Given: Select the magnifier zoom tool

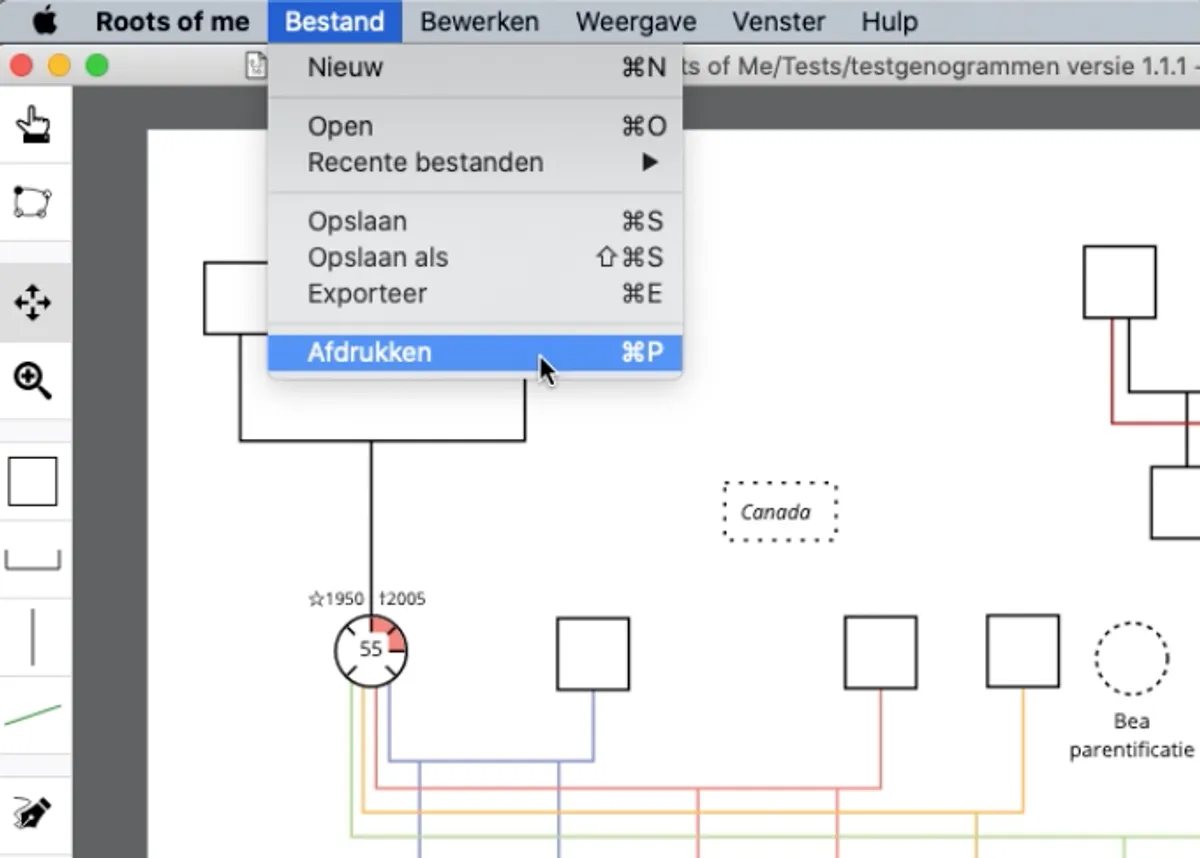Looking at the screenshot, I should [x=33, y=381].
